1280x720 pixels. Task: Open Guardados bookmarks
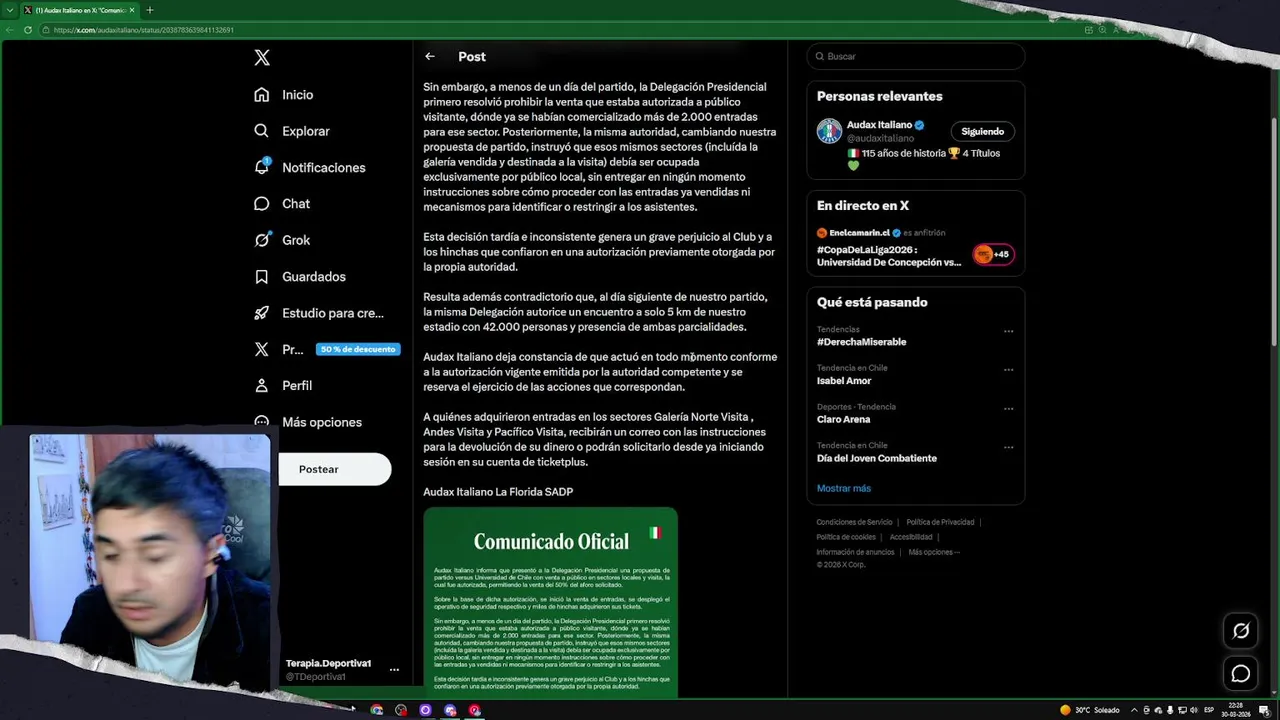coord(300,277)
